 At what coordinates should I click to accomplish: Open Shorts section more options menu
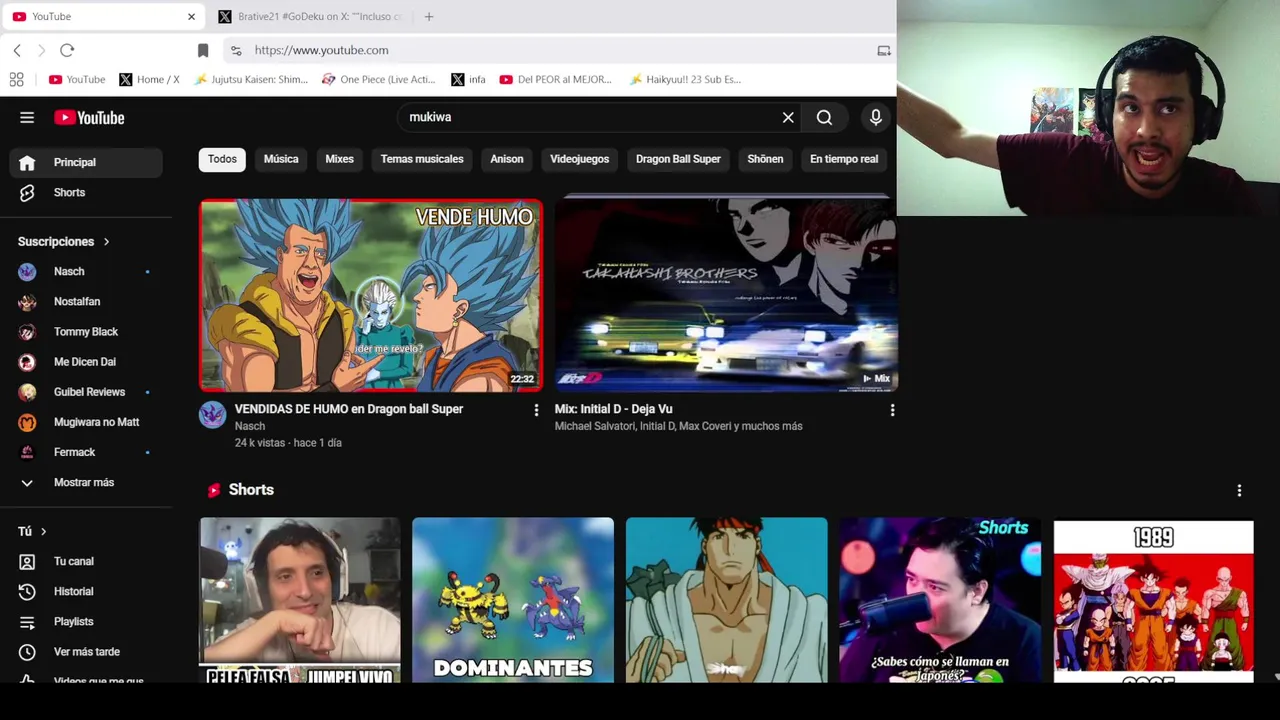(1239, 490)
